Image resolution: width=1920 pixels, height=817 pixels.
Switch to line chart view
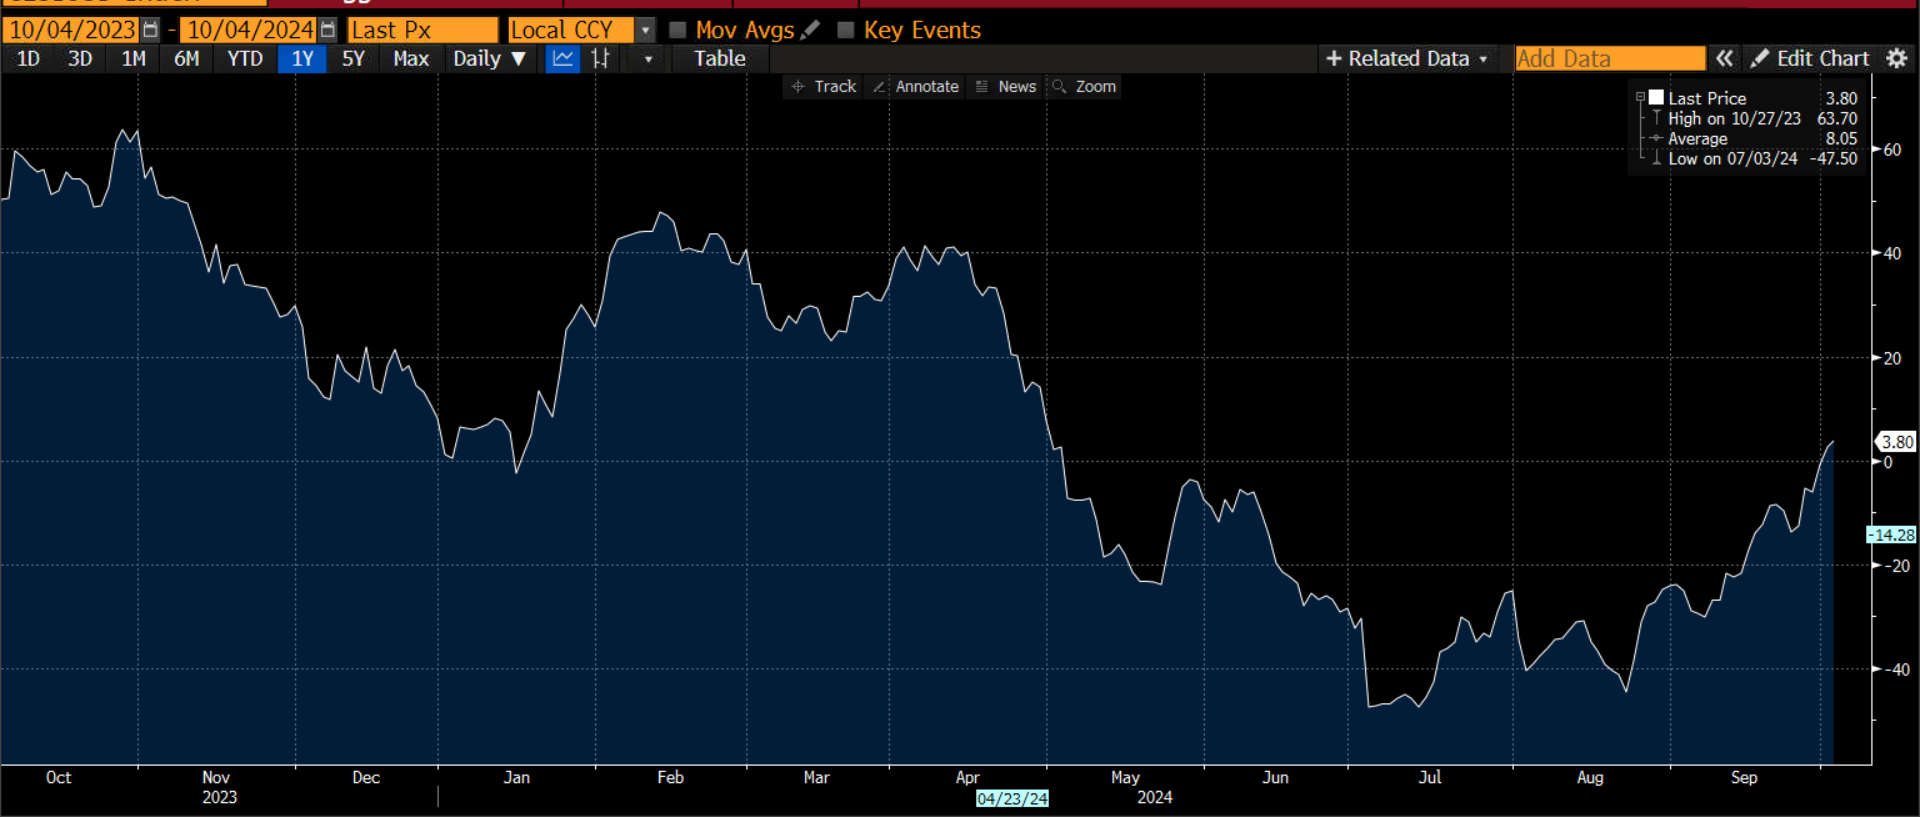[563, 59]
